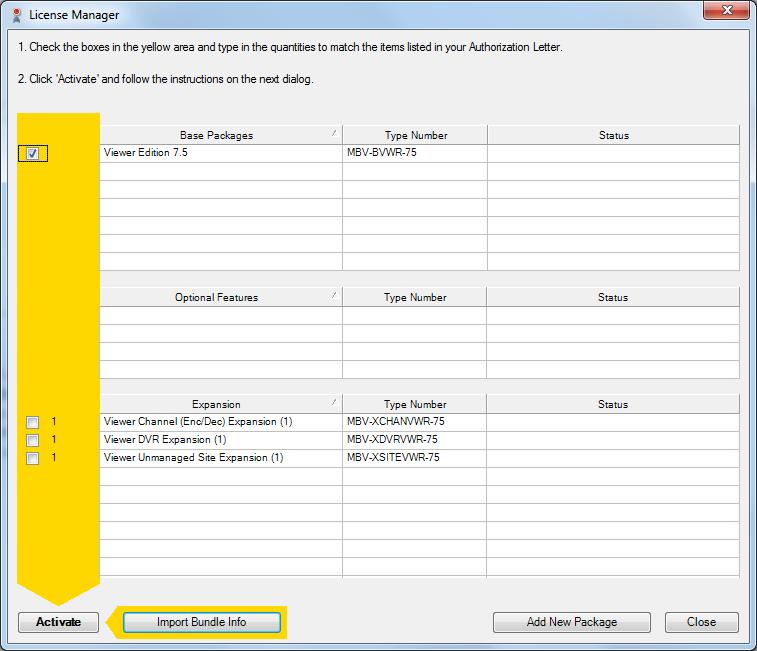Select Viewer Unmanaged Site Expansion (1) row
This screenshot has height=651, width=757.
(x=420, y=458)
